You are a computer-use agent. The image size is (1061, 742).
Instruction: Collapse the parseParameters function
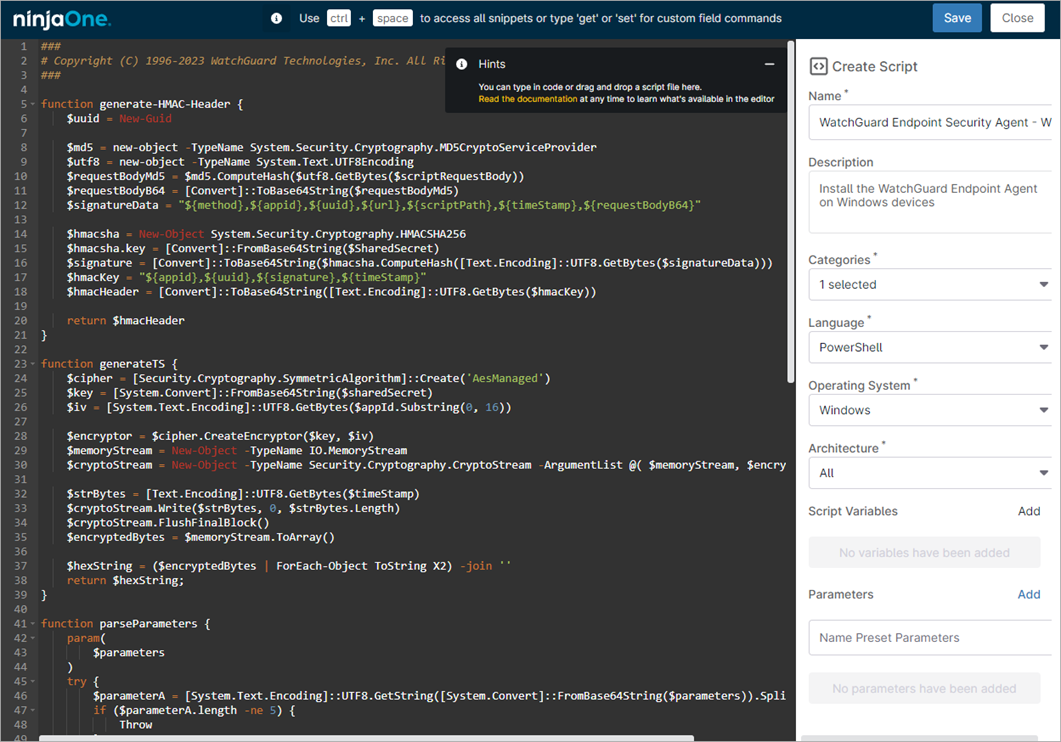30,623
